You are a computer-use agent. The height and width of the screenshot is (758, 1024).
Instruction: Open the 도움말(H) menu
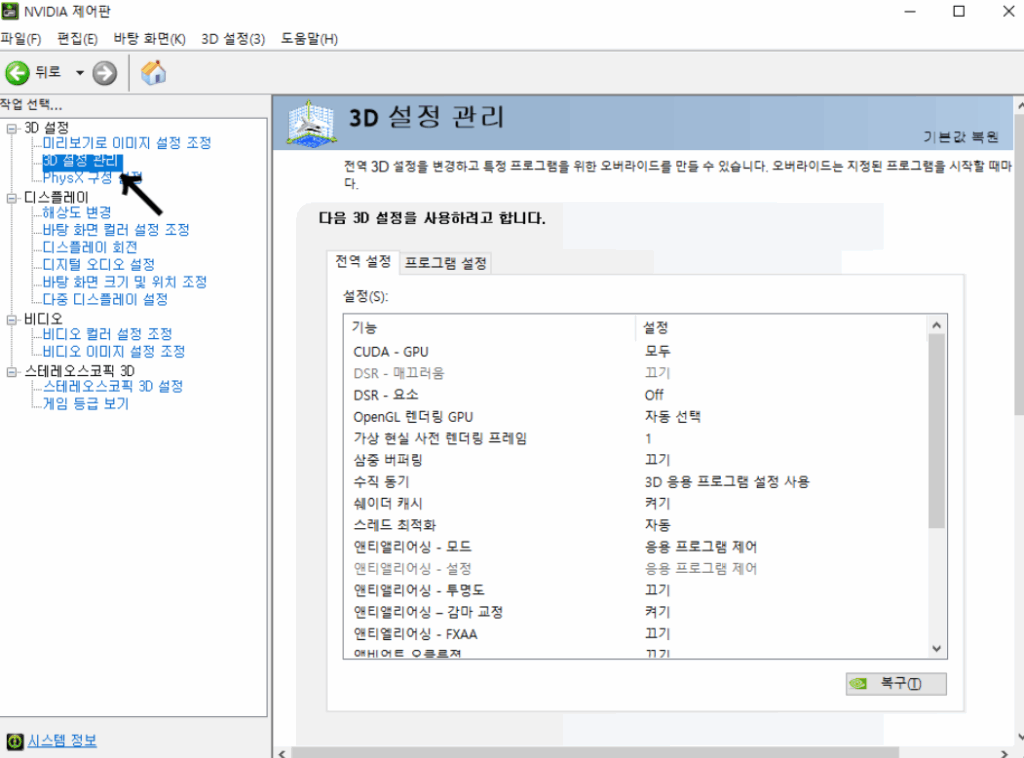click(x=310, y=39)
